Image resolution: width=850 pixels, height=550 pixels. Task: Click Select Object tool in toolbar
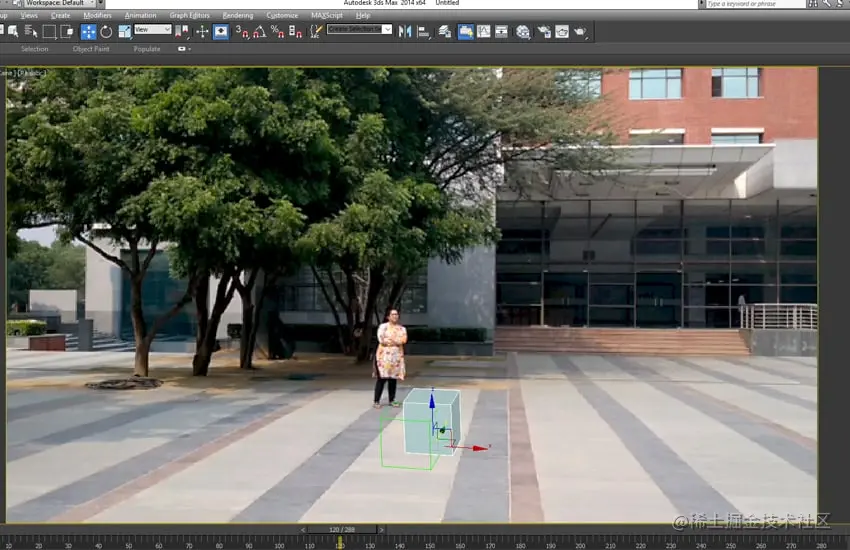click(x=12, y=31)
